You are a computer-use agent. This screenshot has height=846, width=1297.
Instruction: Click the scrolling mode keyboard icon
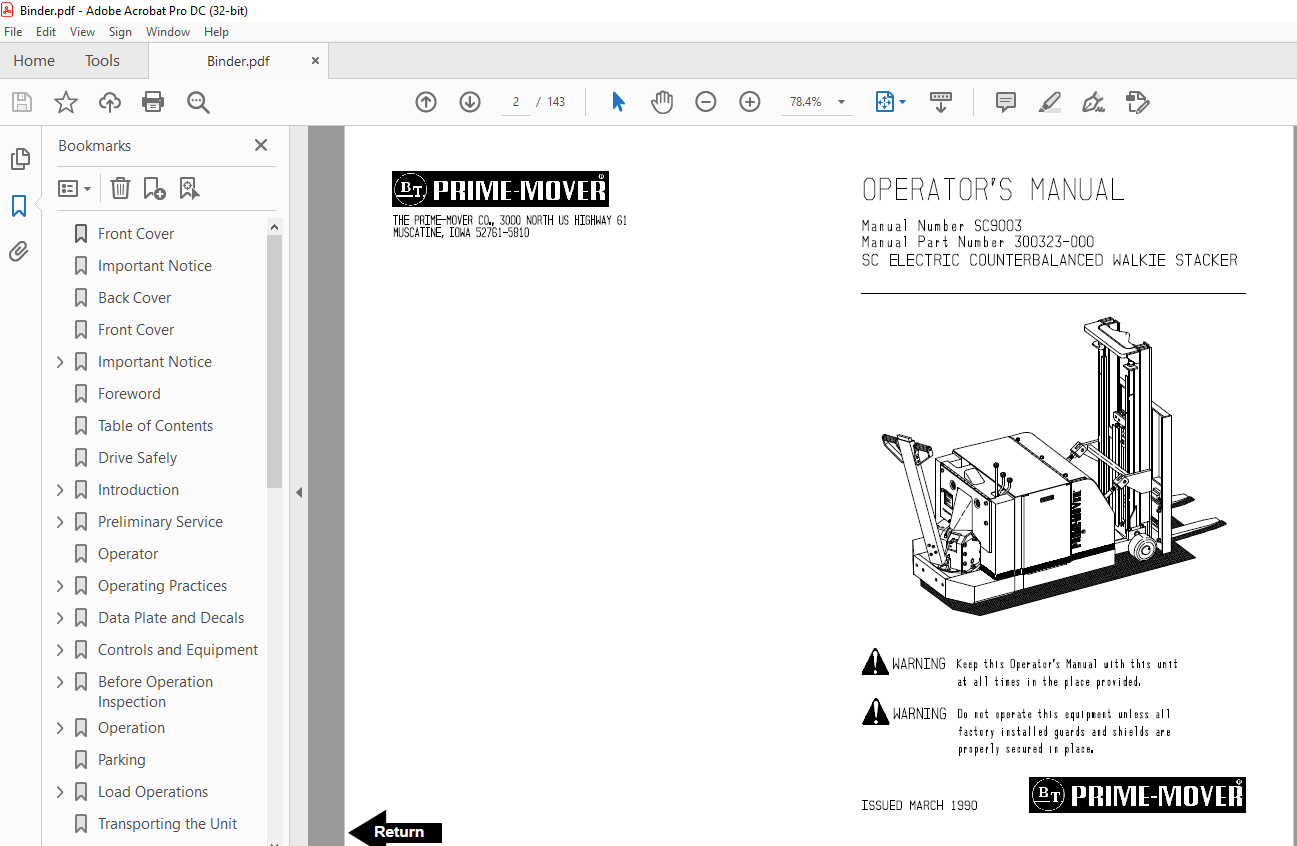tap(941, 102)
